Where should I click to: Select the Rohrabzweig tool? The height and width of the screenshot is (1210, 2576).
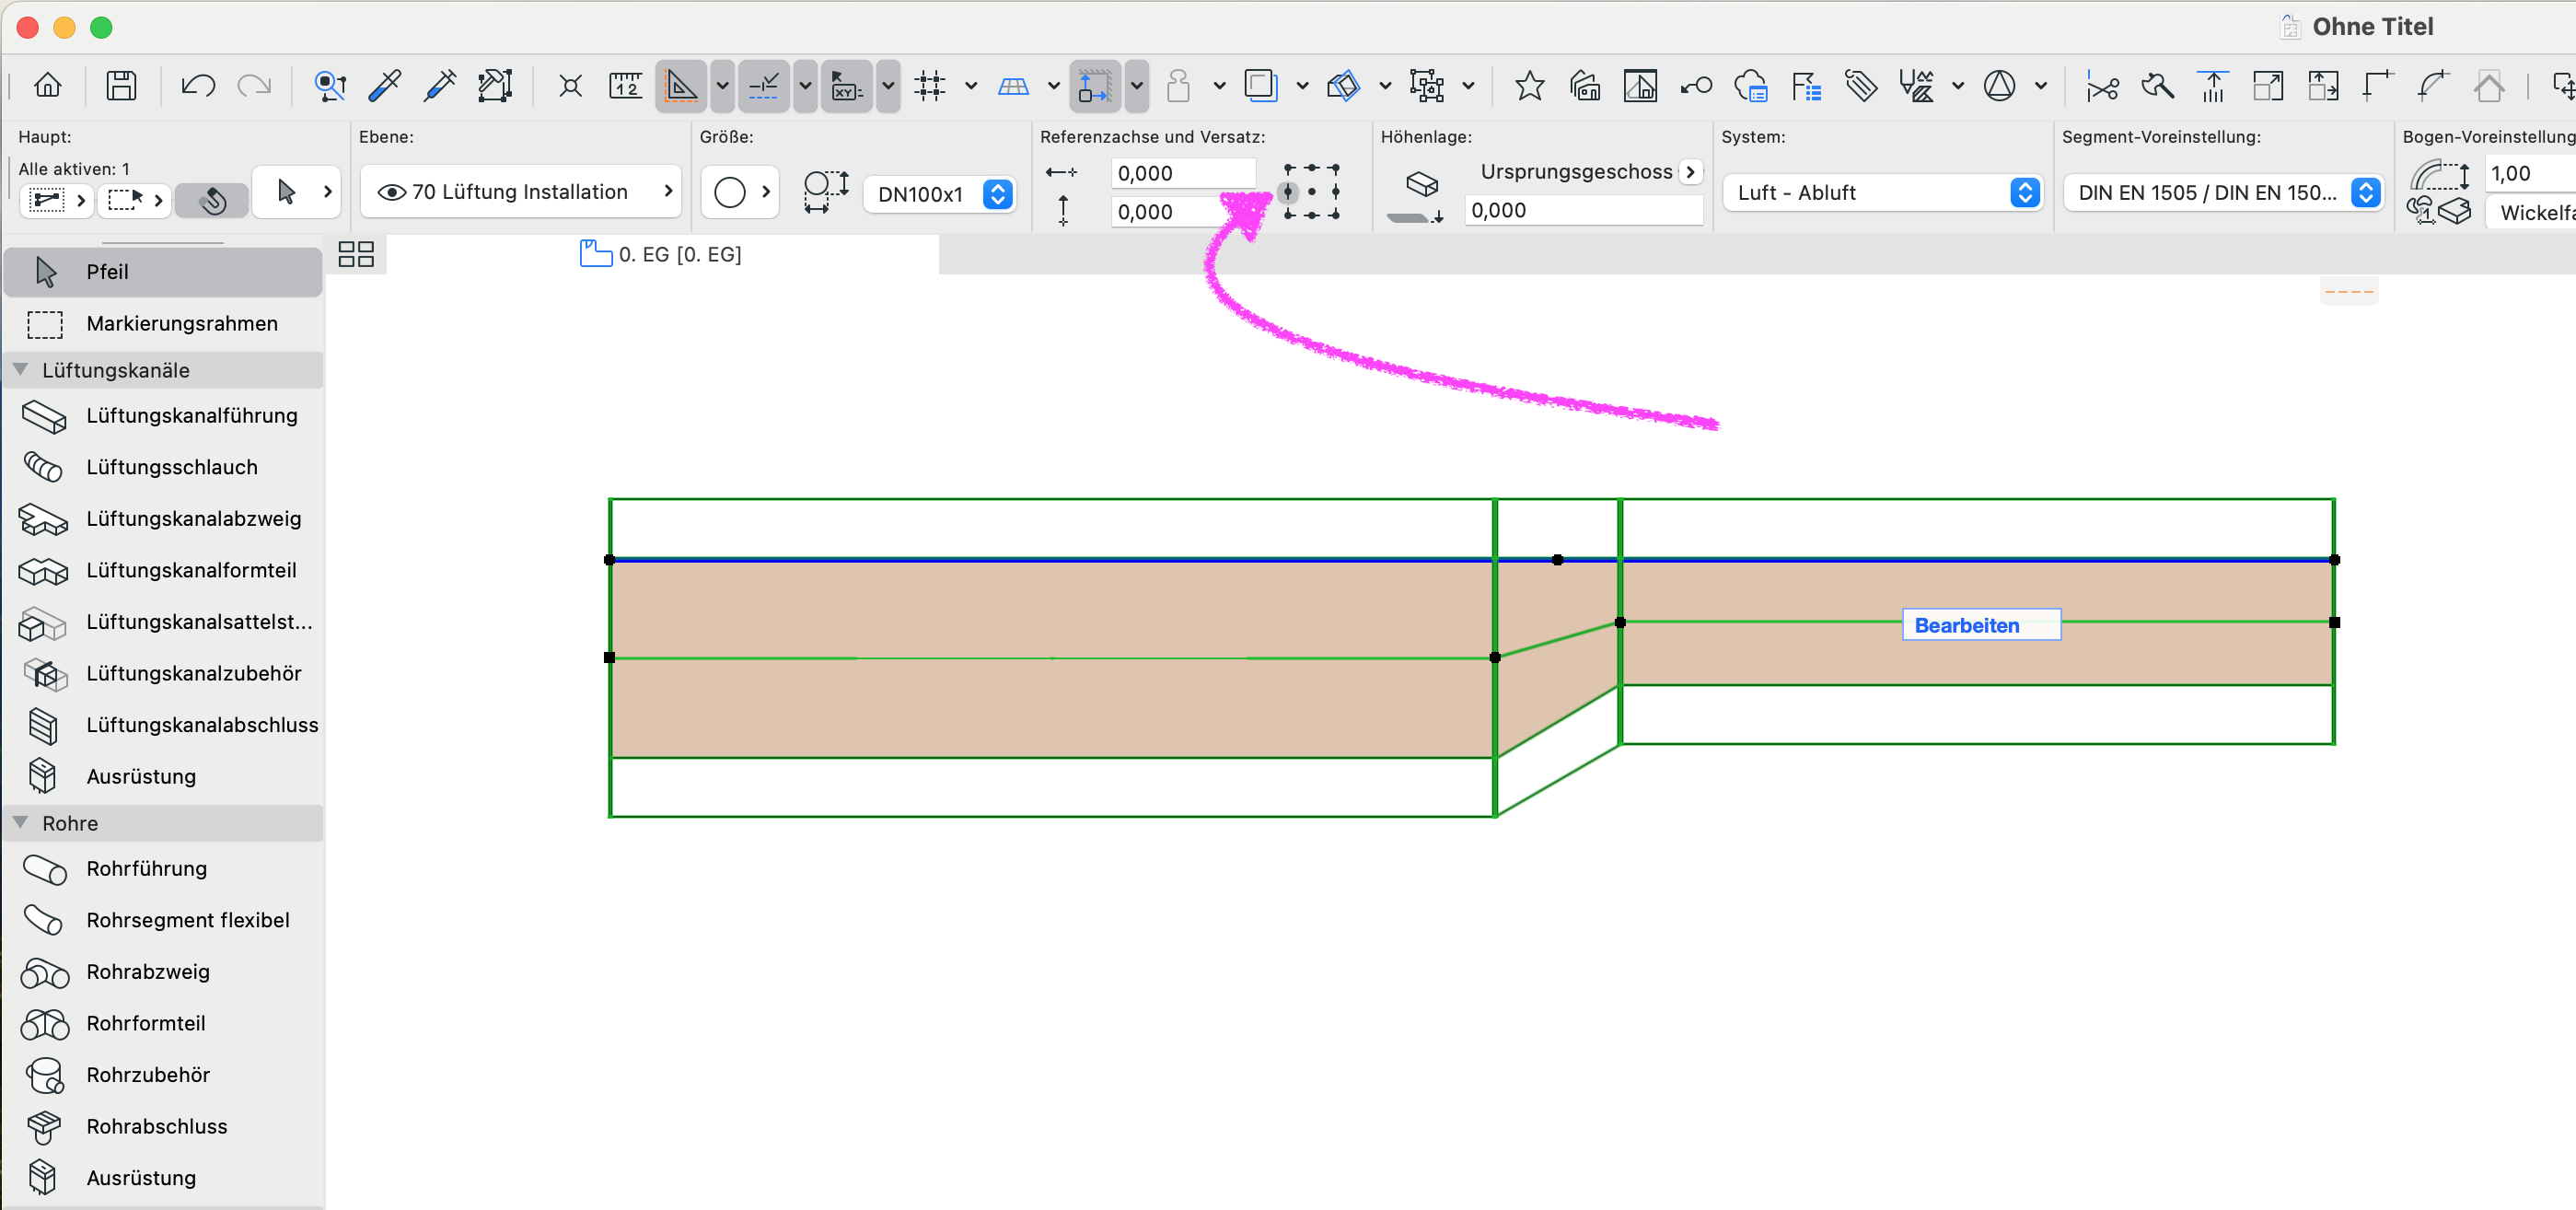pos(163,972)
